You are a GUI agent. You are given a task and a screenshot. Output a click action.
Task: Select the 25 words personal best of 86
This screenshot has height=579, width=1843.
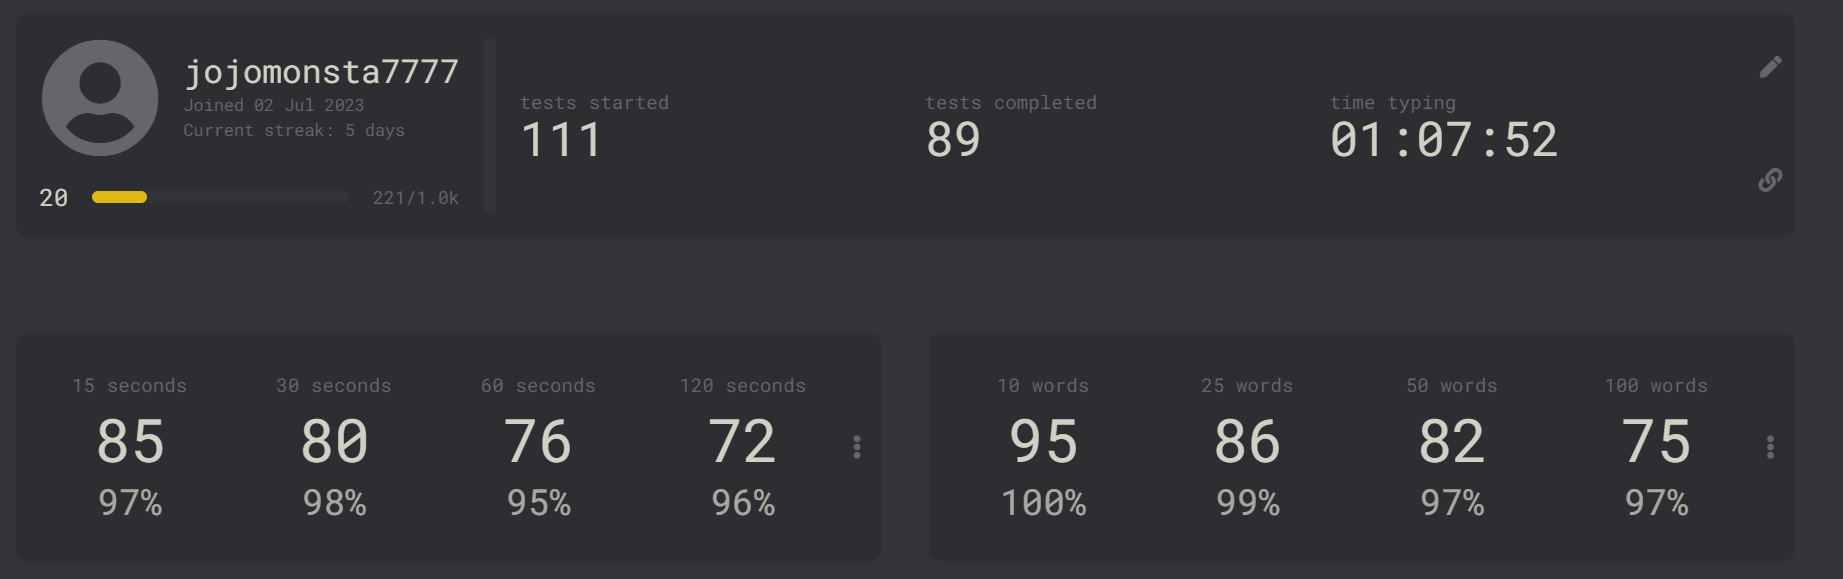point(1247,442)
